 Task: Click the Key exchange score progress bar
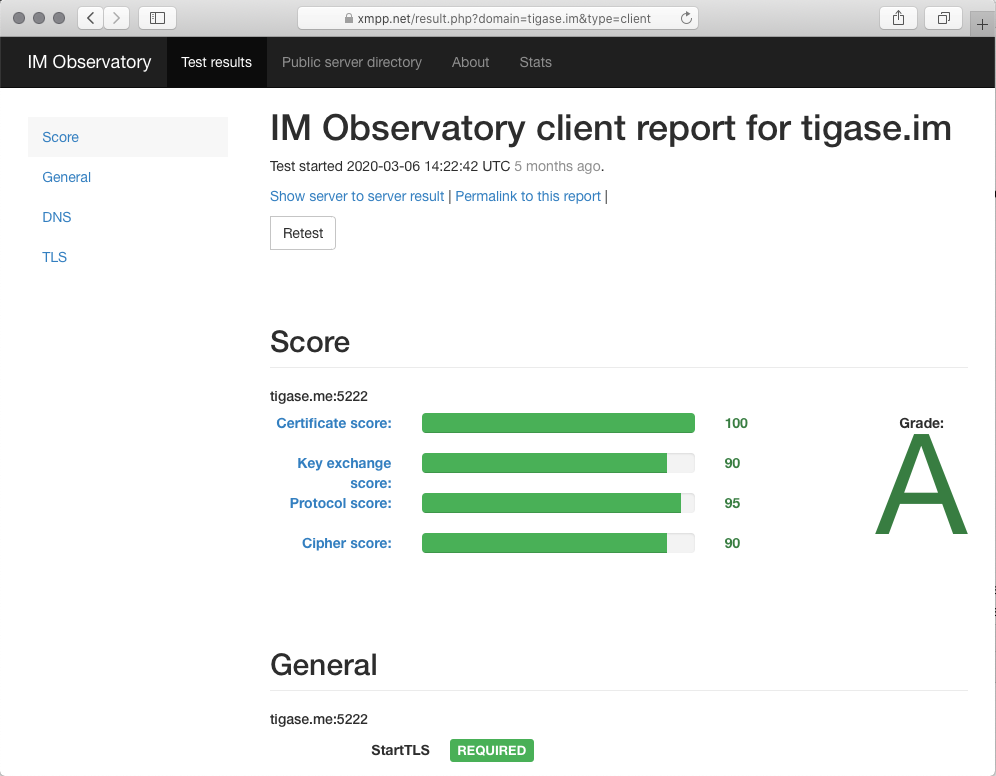coord(558,463)
